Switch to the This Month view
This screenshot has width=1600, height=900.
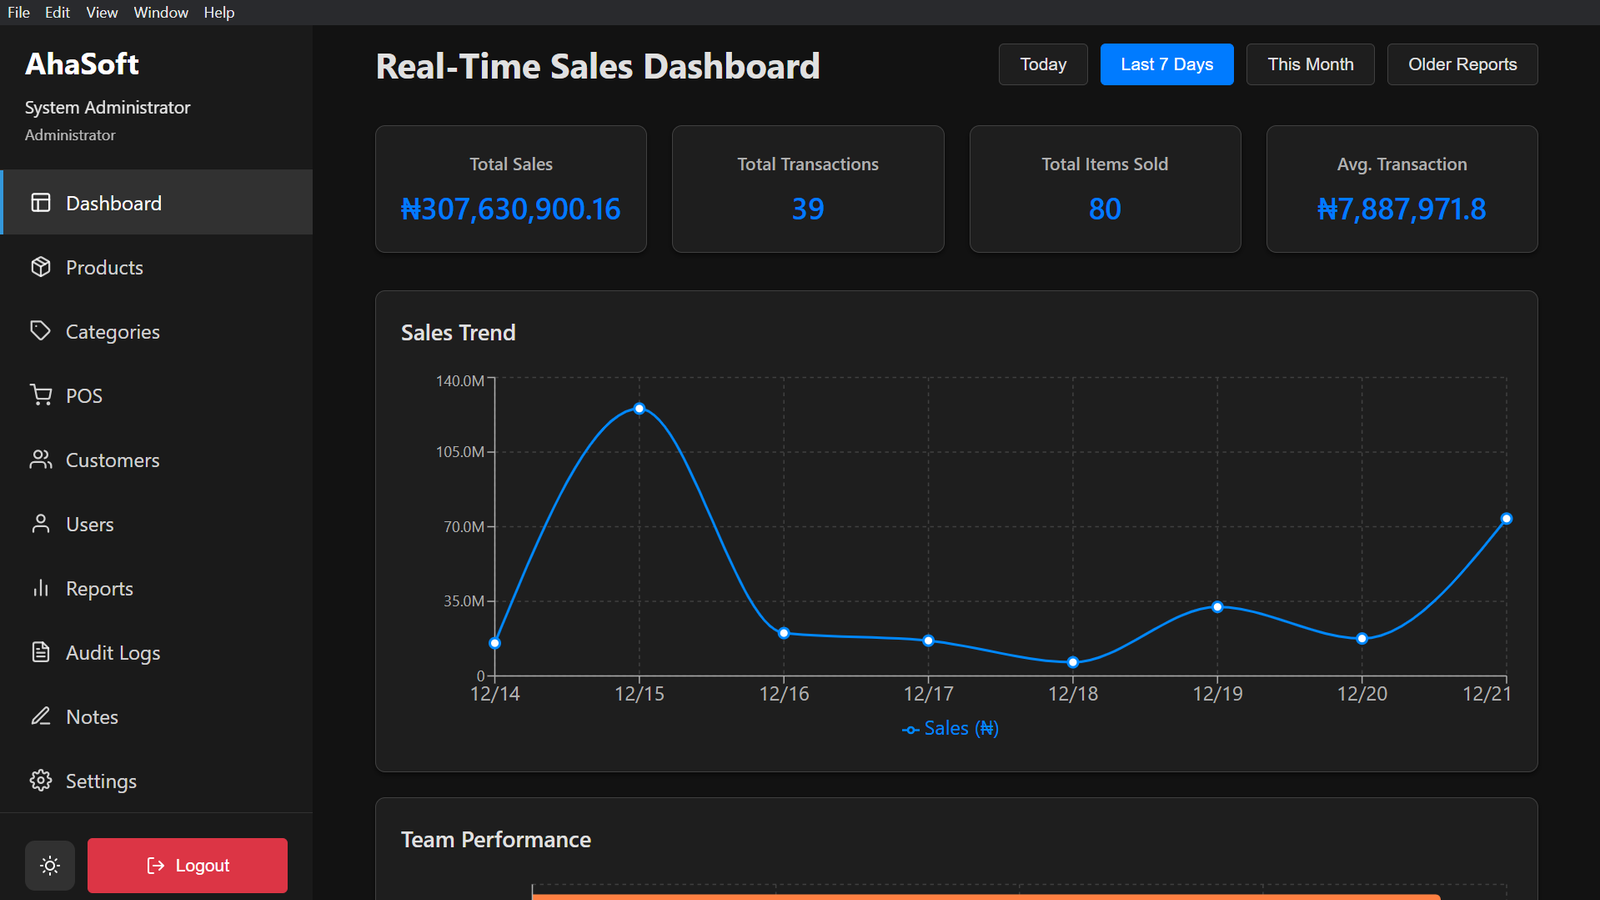pyautogui.click(x=1310, y=64)
